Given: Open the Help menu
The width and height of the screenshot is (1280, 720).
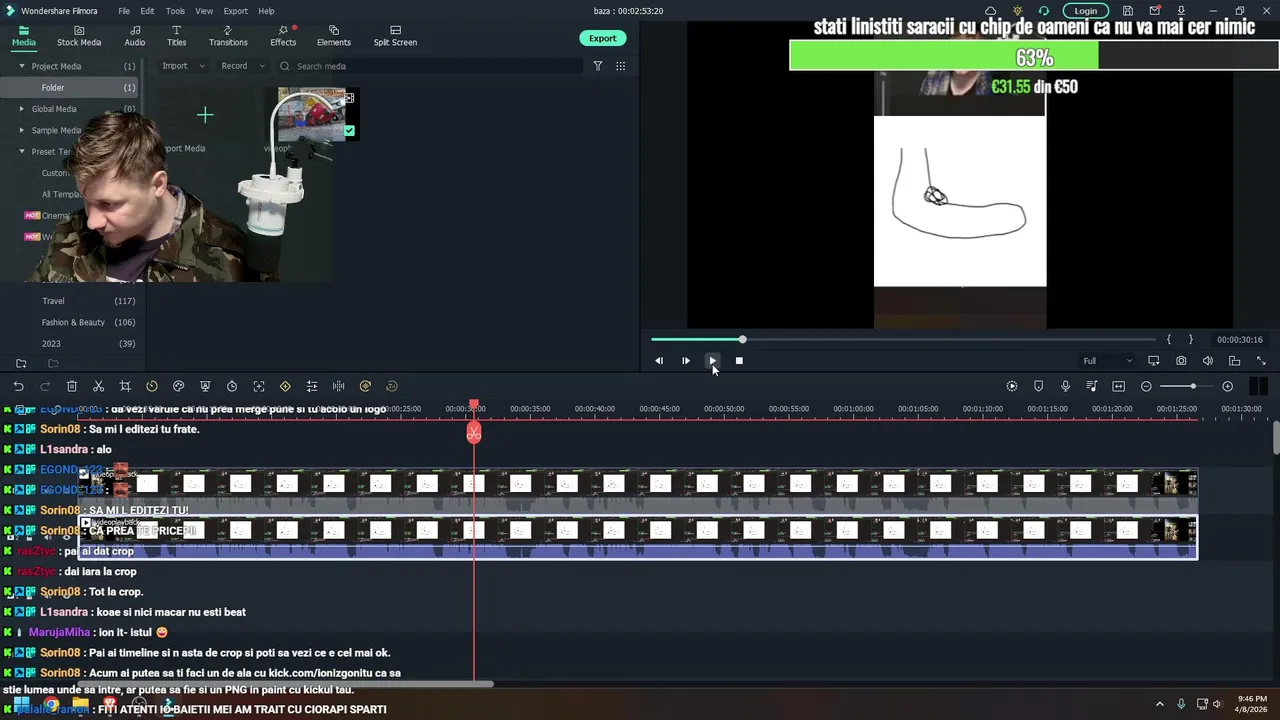Looking at the screenshot, I should [266, 11].
